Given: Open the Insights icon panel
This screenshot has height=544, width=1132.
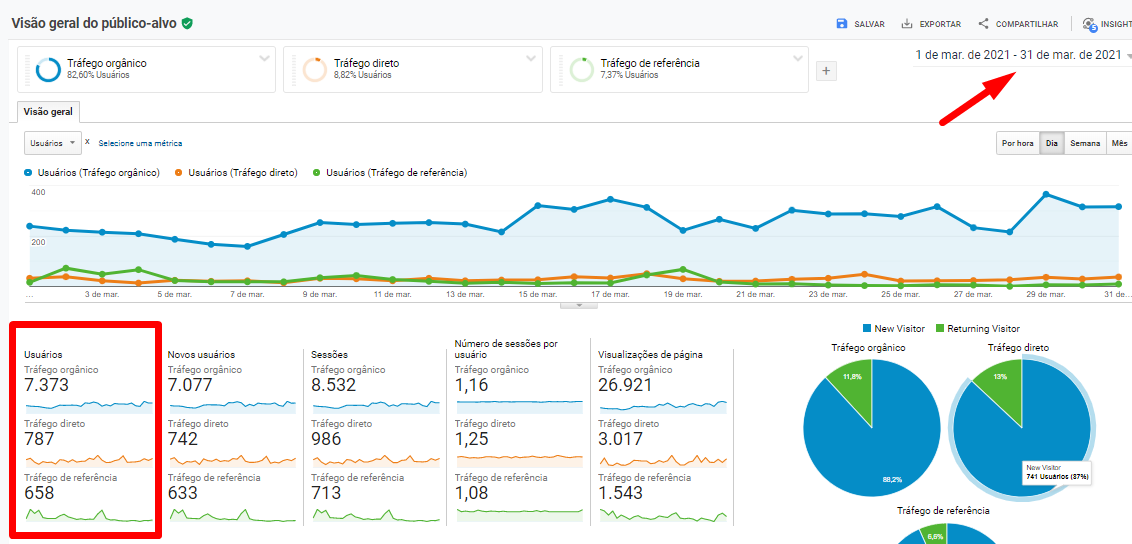Looking at the screenshot, I should (x=1089, y=24).
